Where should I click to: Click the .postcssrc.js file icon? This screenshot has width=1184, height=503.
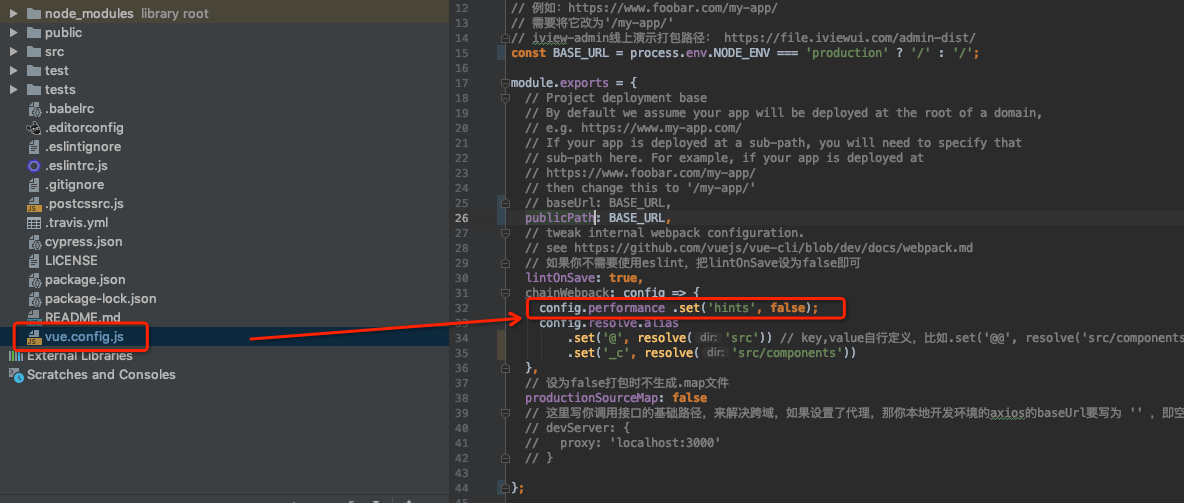click(33, 204)
